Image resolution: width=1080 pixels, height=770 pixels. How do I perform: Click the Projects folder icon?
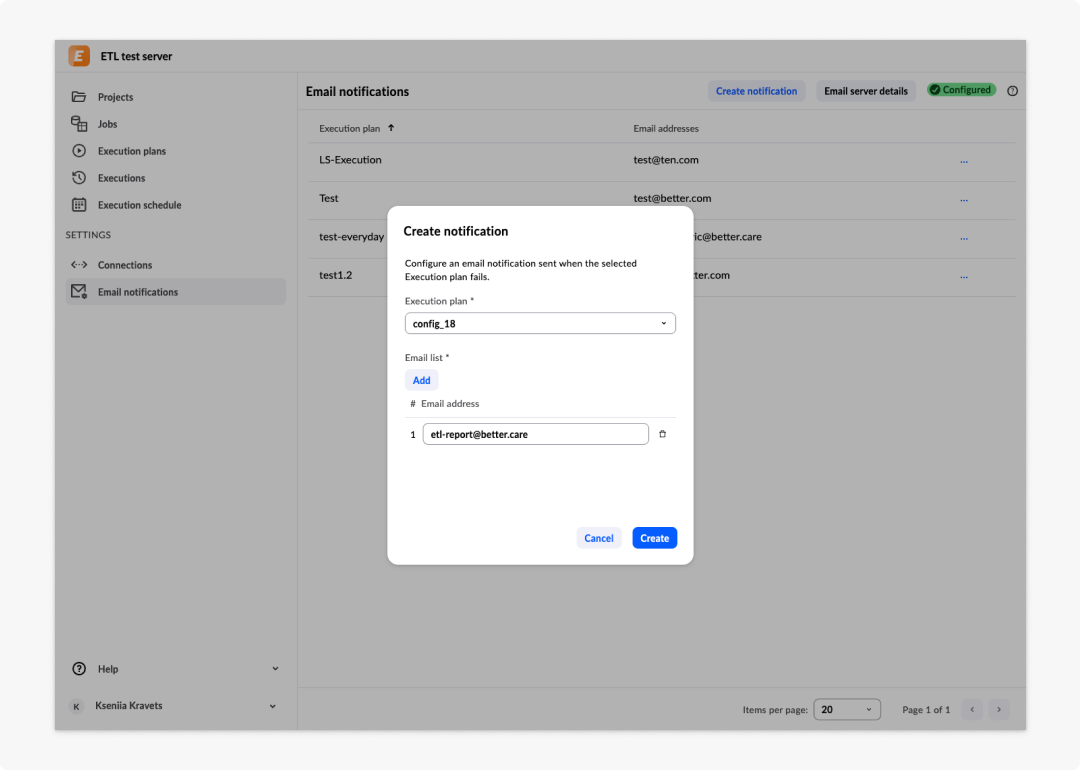pos(79,96)
